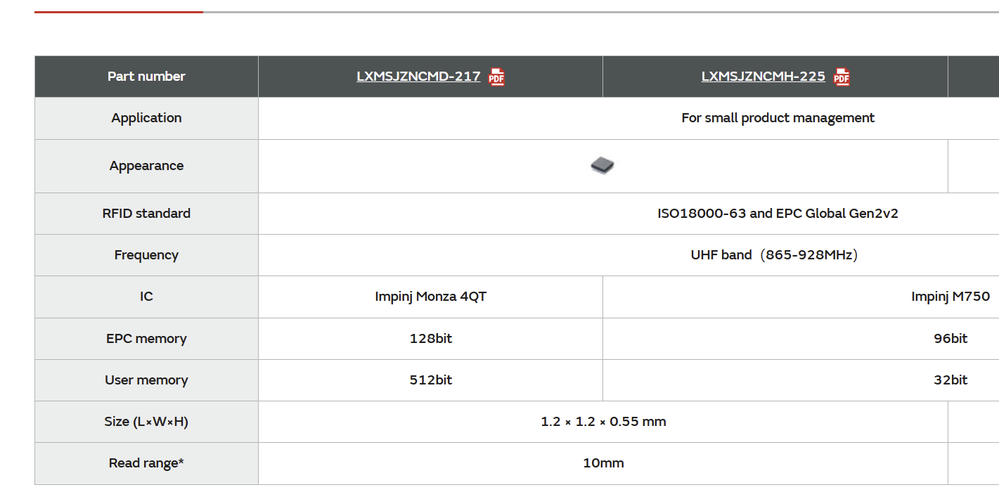This screenshot has height=499, width=999.
Task: Click the Impinj Monza 4QT cell
Action: pos(430,297)
